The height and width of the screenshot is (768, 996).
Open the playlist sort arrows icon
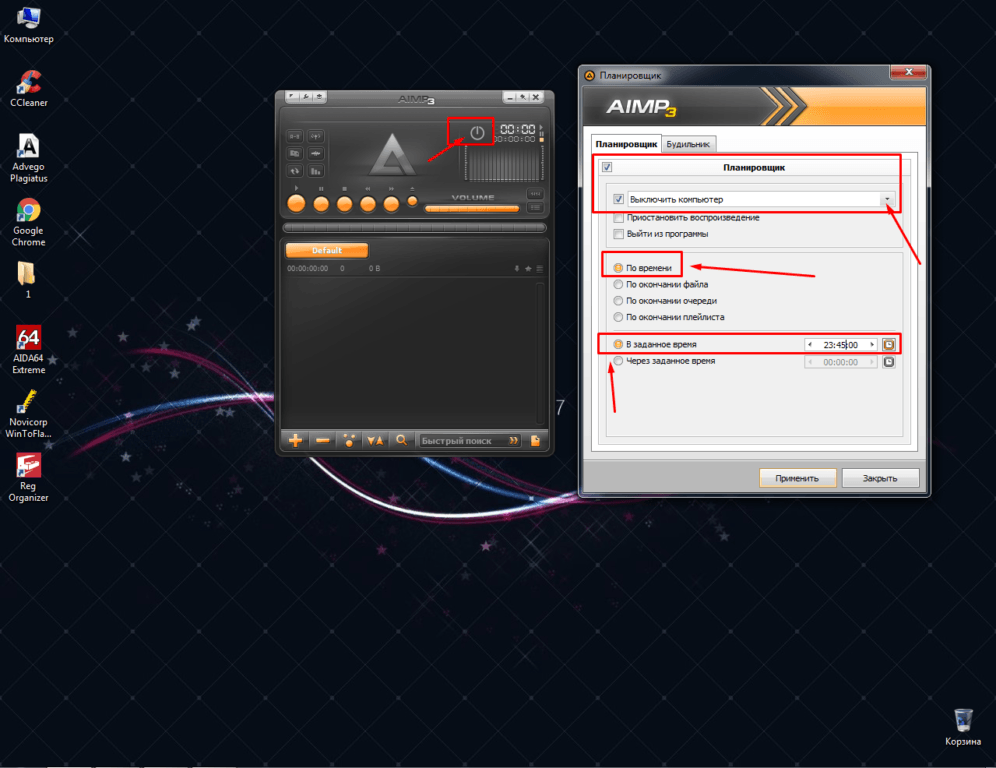click(x=375, y=440)
